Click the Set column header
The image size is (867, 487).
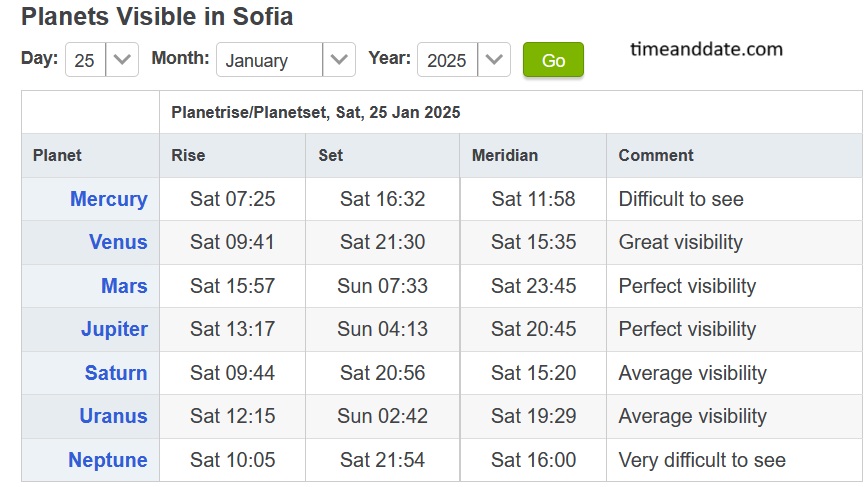pyautogui.click(x=330, y=155)
